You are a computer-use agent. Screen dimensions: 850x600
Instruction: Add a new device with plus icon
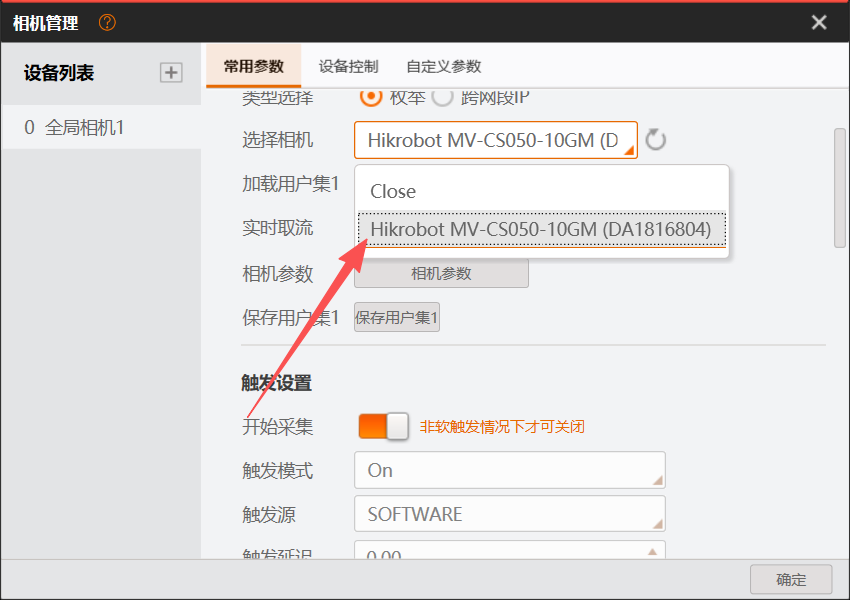171,72
